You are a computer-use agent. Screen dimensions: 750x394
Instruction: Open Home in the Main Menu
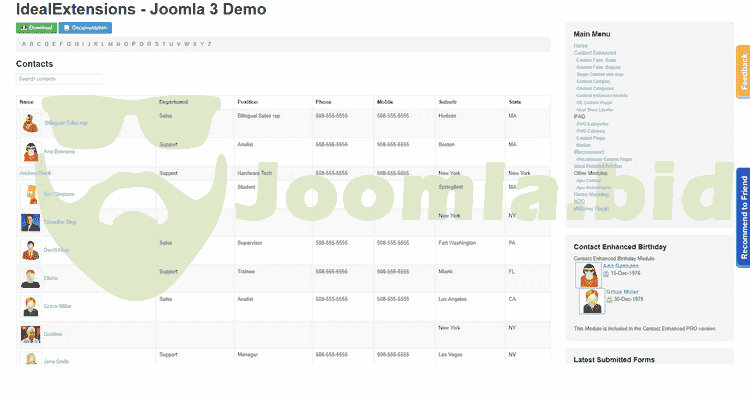581,46
